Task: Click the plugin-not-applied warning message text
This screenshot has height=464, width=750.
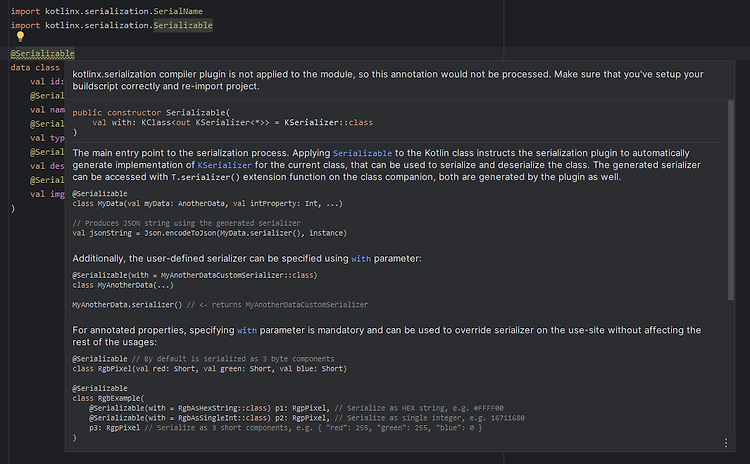Action: click(388, 80)
